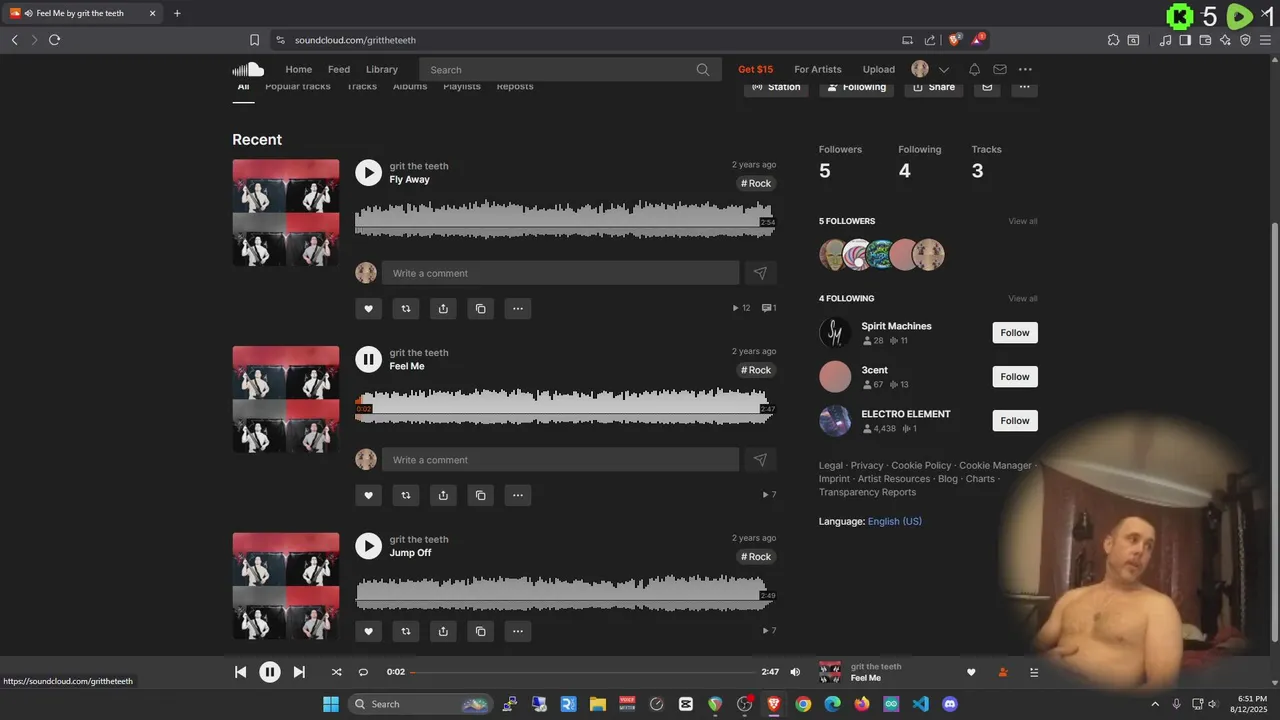Open the Home page
Image resolution: width=1280 pixels, height=720 pixels.
298,69
